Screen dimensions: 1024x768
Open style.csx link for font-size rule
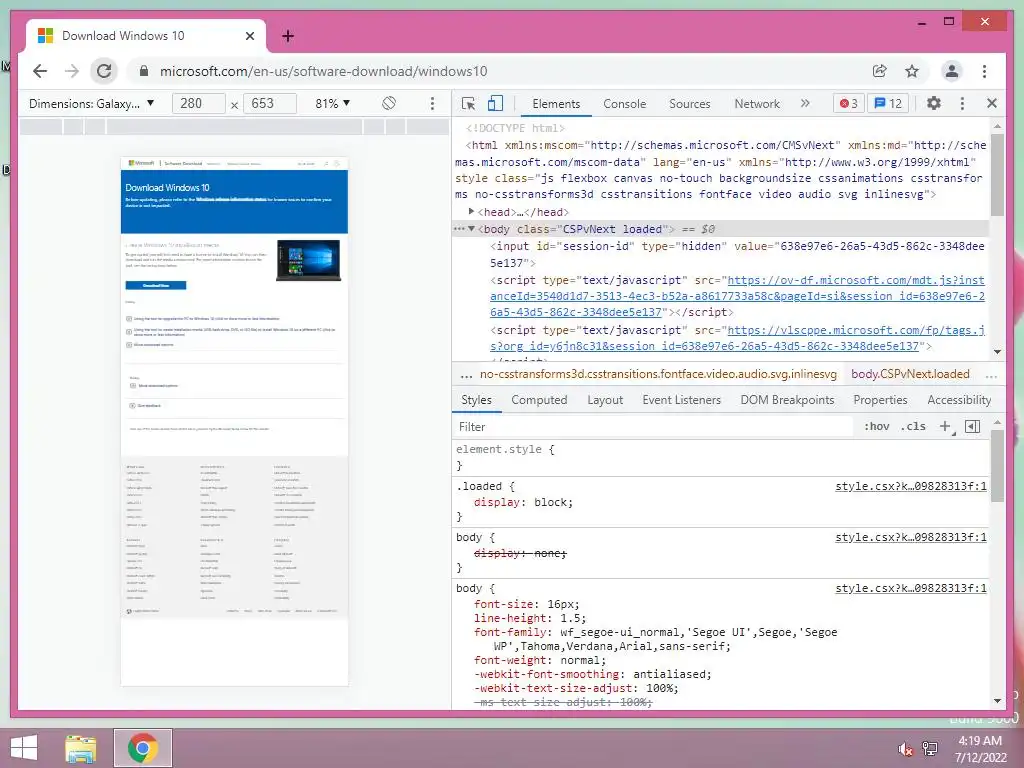pyautogui.click(x=911, y=588)
